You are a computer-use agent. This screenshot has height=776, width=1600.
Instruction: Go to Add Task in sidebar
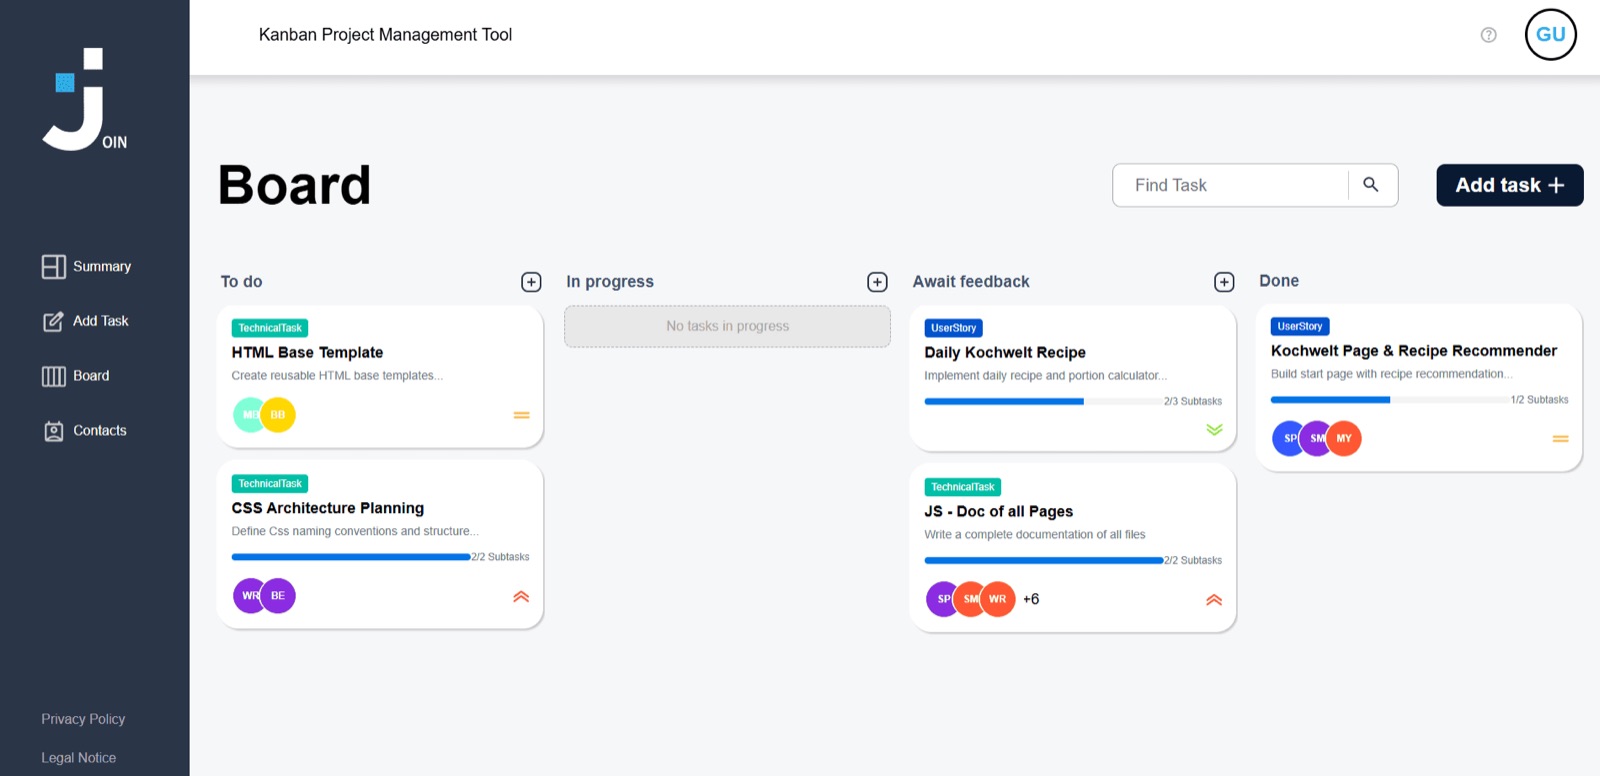(86, 321)
